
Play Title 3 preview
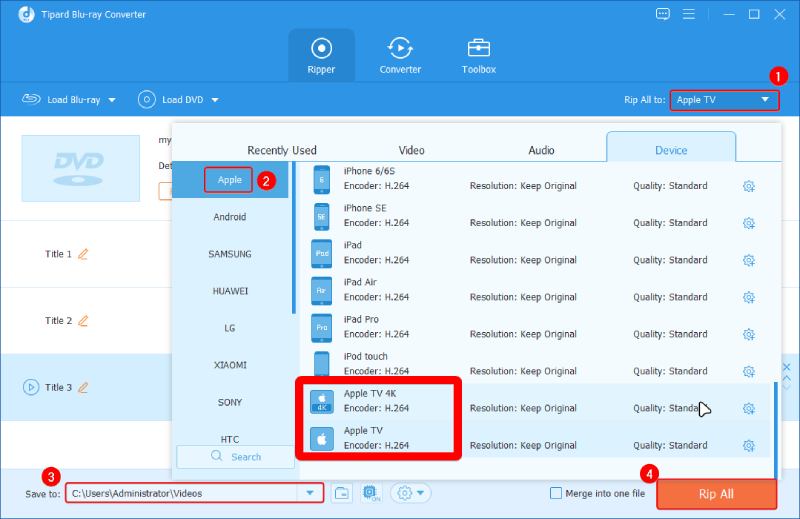pyautogui.click(x=31, y=387)
